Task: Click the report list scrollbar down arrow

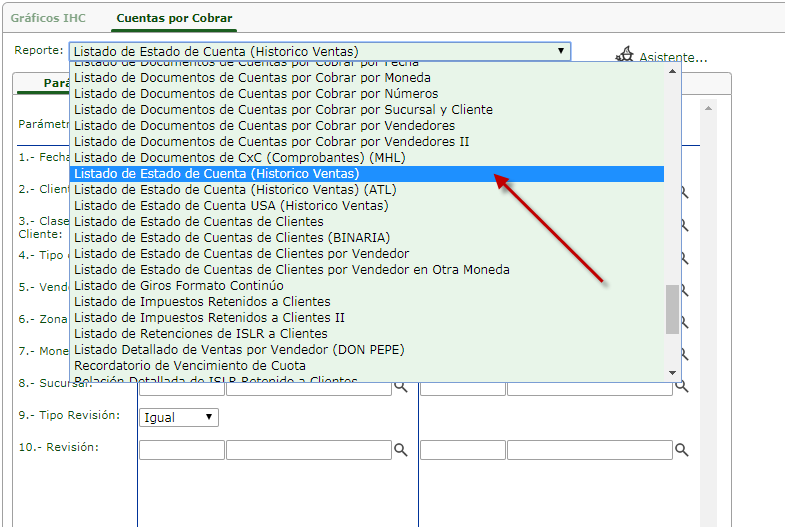Action: point(673,372)
